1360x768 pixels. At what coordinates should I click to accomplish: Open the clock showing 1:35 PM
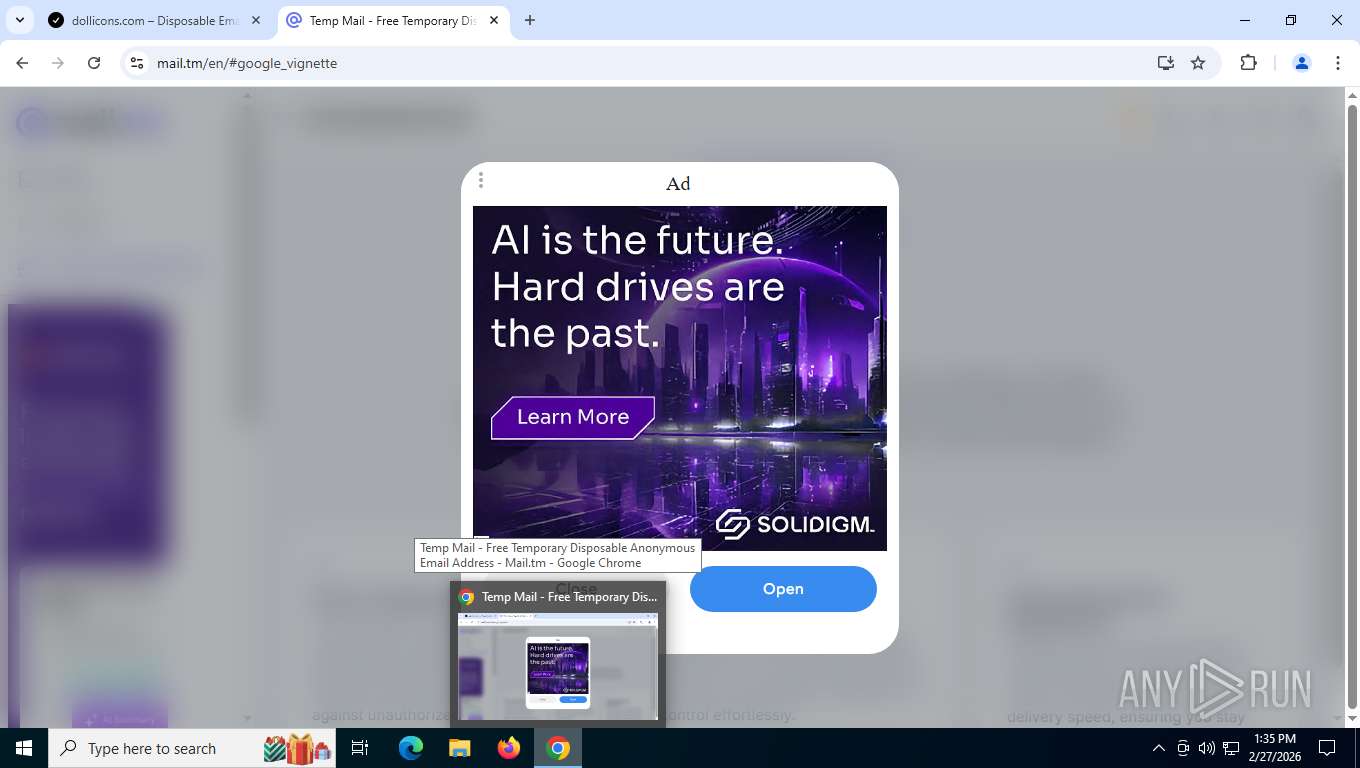[x=1274, y=748]
